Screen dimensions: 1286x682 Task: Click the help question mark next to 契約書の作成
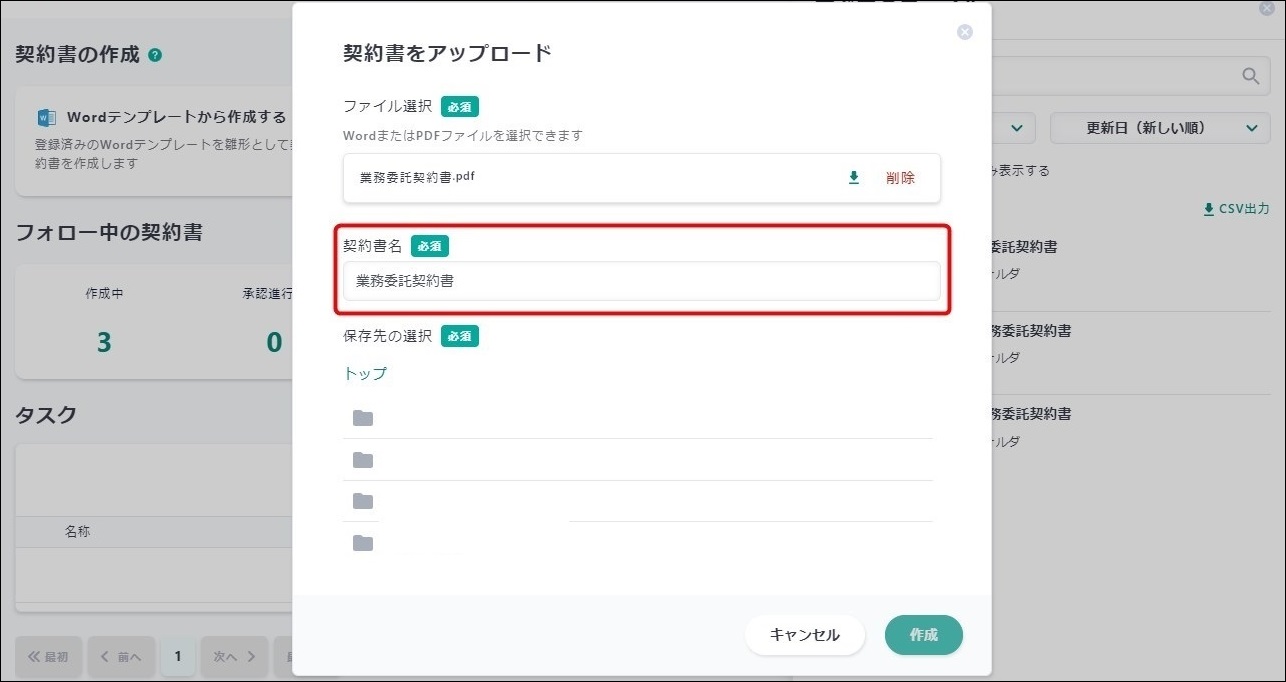[155, 55]
